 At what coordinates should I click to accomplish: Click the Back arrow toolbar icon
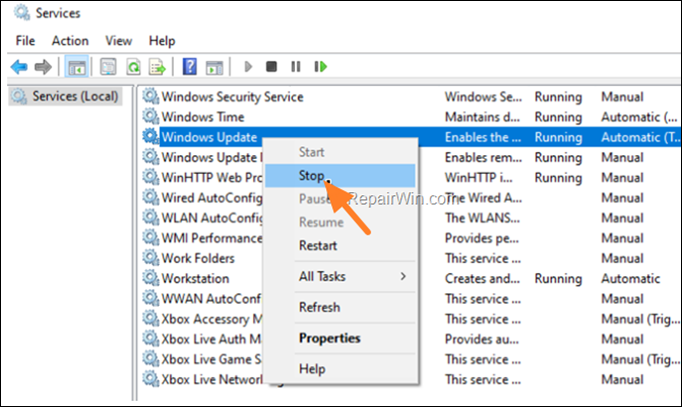click(19, 67)
